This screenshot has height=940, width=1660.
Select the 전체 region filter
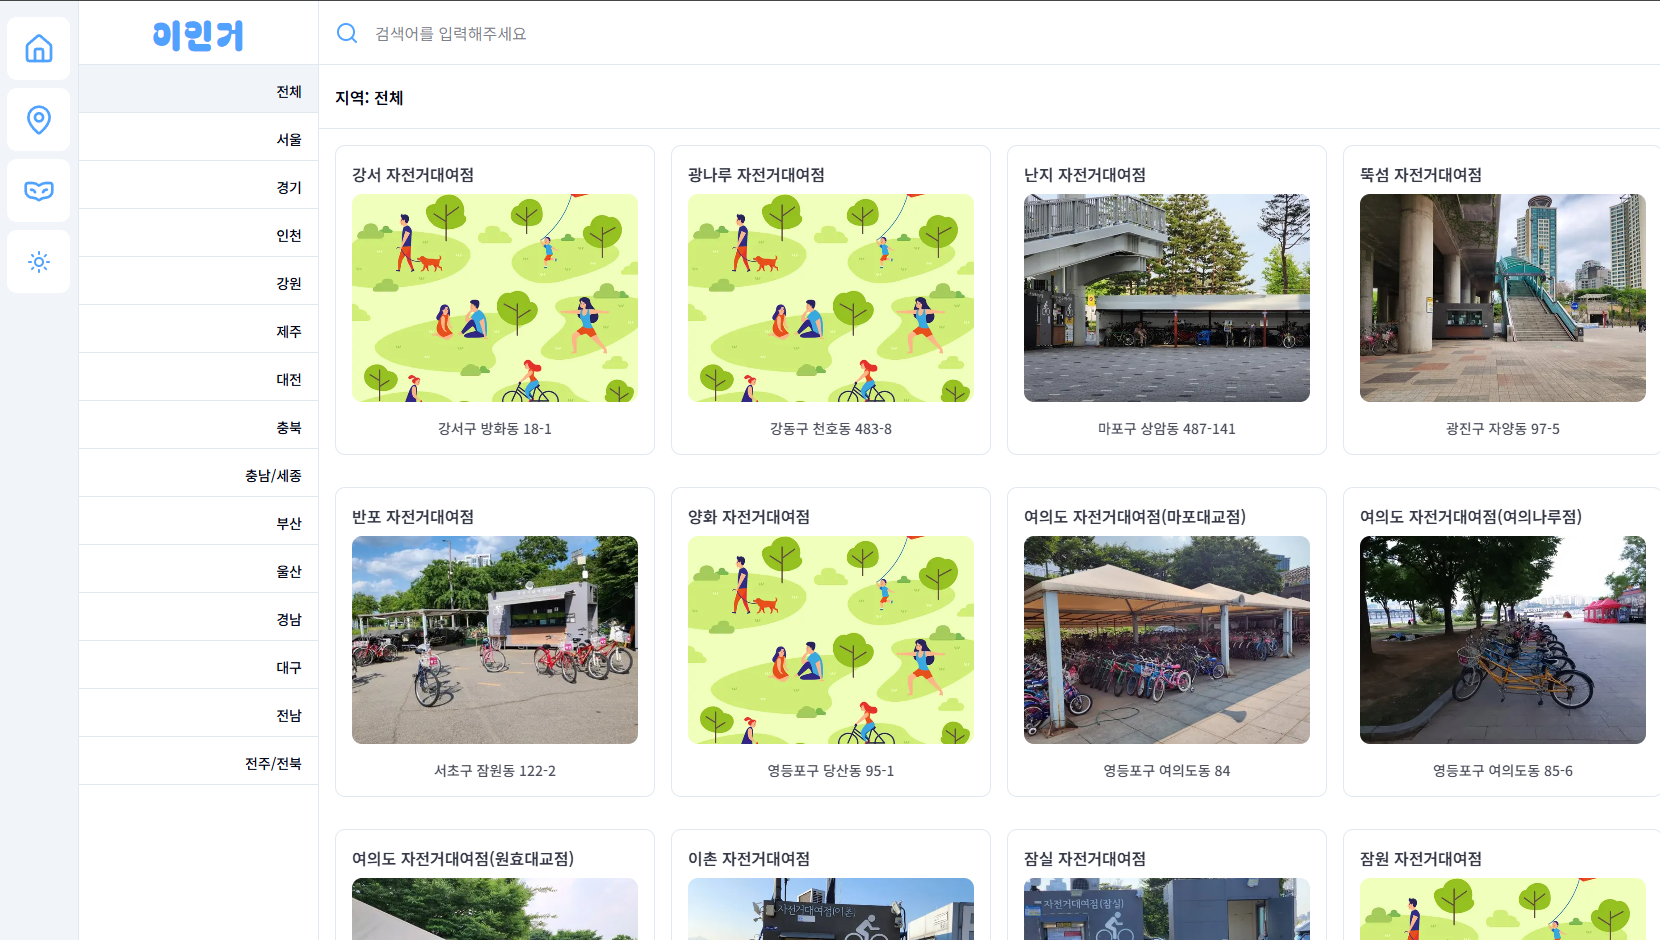tap(288, 92)
